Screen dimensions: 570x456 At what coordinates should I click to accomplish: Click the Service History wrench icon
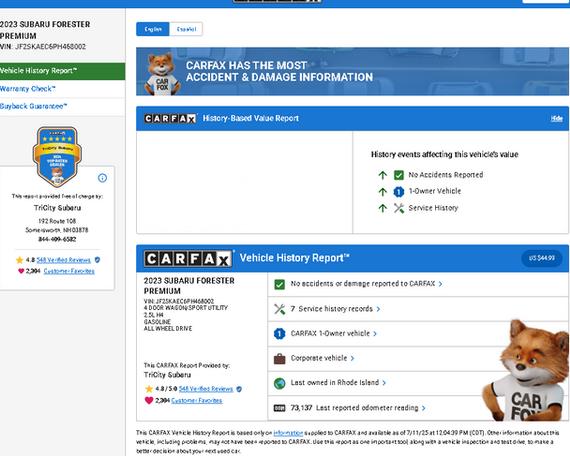coord(398,208)
